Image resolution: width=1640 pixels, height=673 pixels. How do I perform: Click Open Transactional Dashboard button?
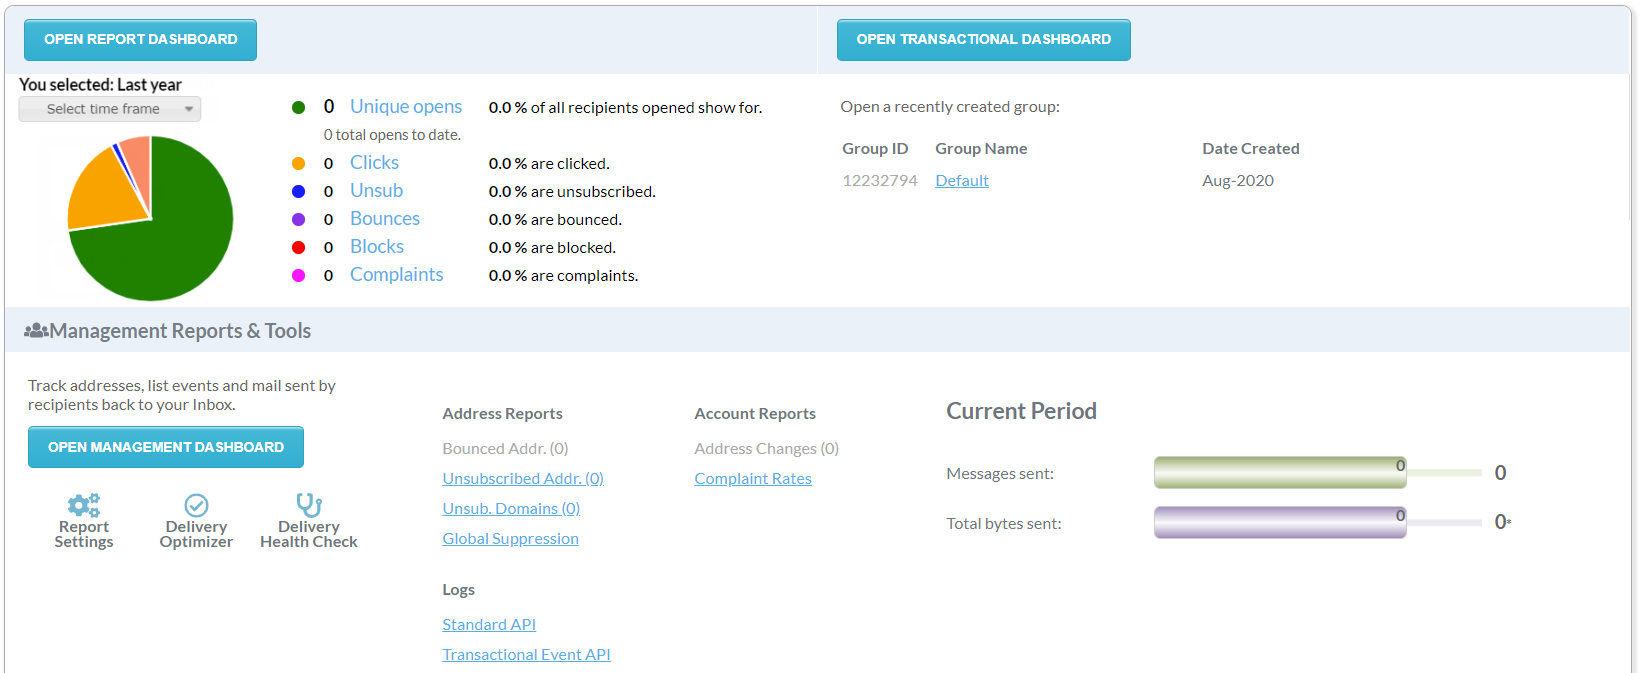click(x=983, y=40)
